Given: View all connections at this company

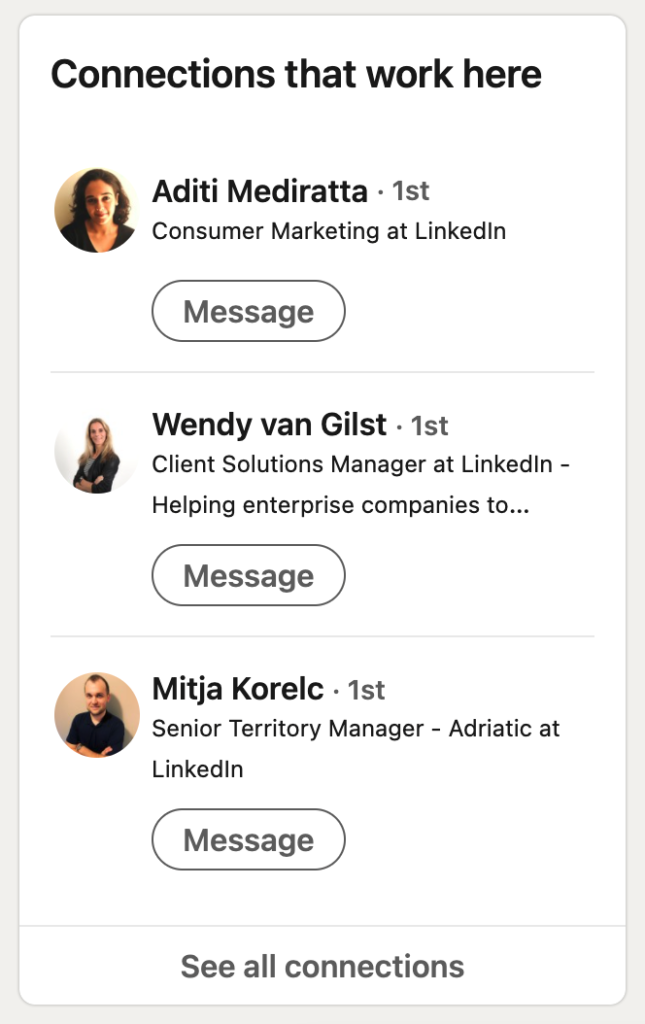Looking at the screenshot, I should tap(322, 967).
